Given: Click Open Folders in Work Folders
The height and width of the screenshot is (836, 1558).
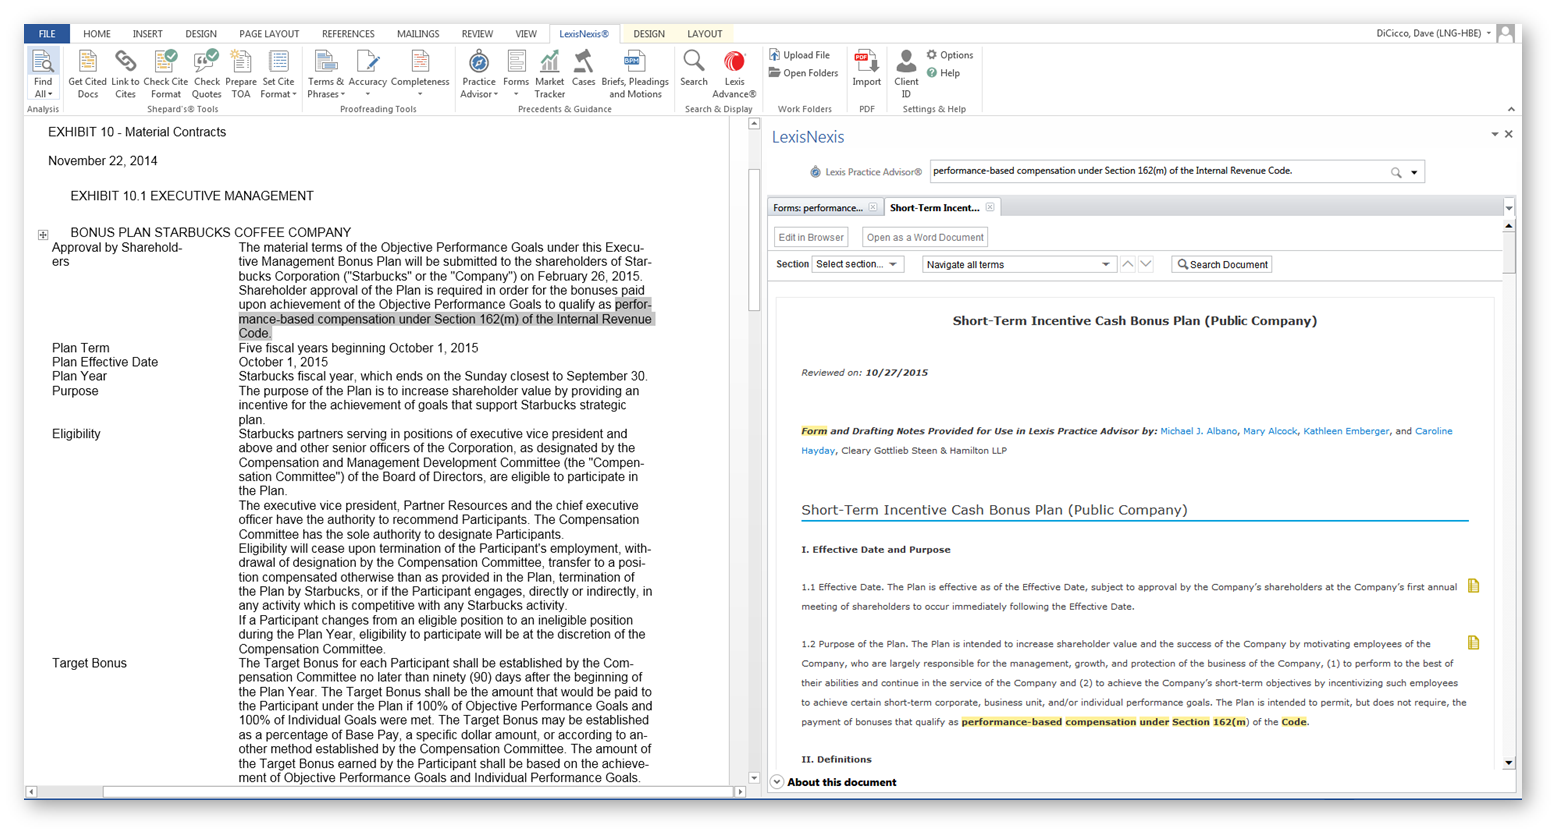Looking at the screenshot, I should 803,73.
